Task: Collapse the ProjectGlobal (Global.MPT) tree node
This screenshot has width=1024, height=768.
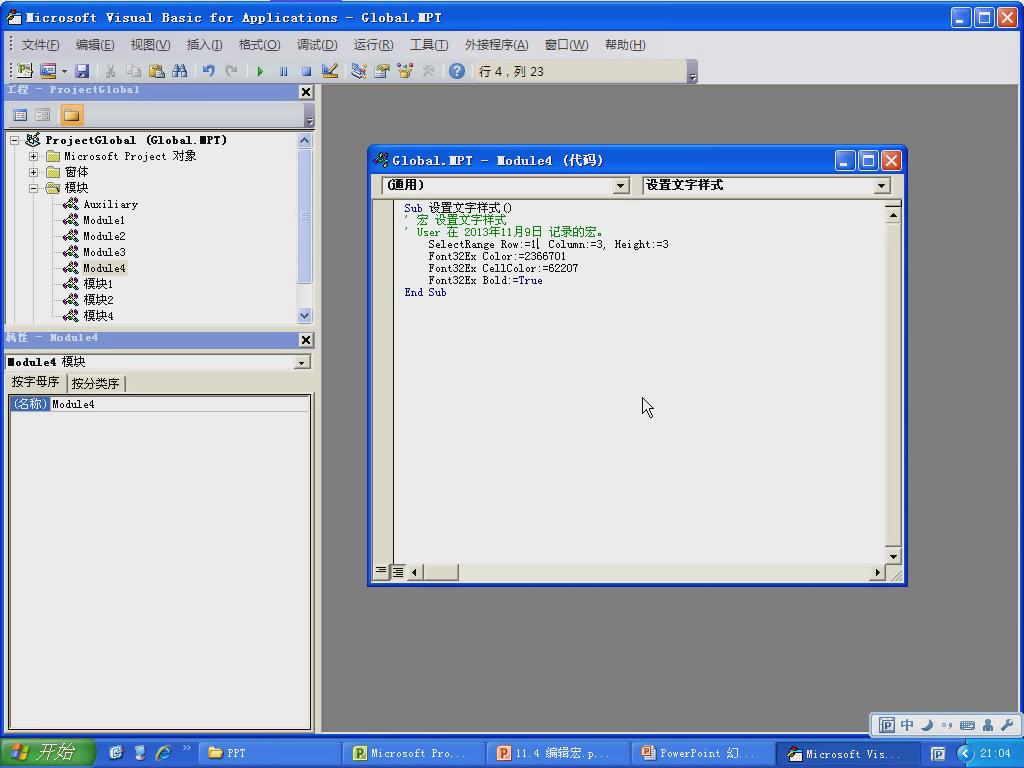Action: pos(14,140)
